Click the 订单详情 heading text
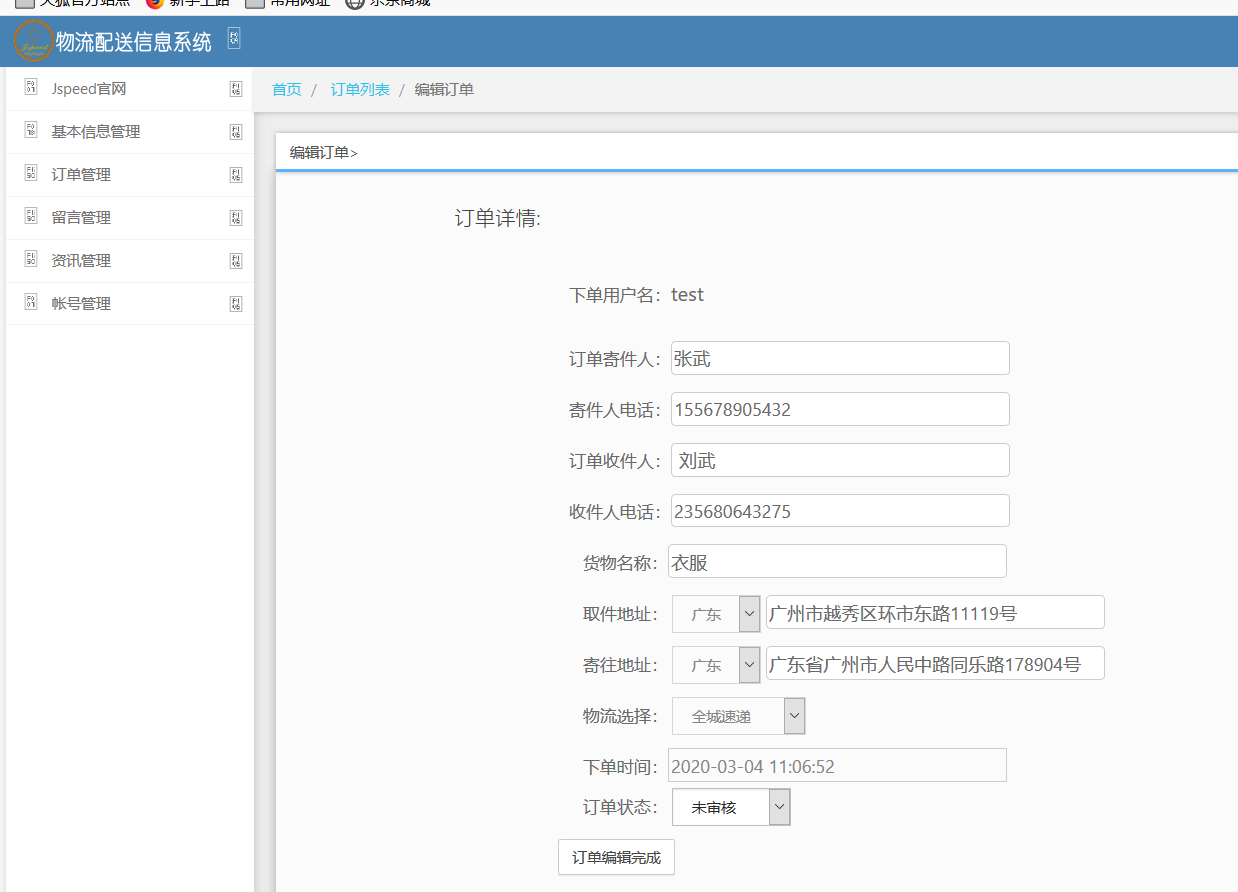Image resolution: width=1238 pixels, height=892 pixels. pos(498,218)
